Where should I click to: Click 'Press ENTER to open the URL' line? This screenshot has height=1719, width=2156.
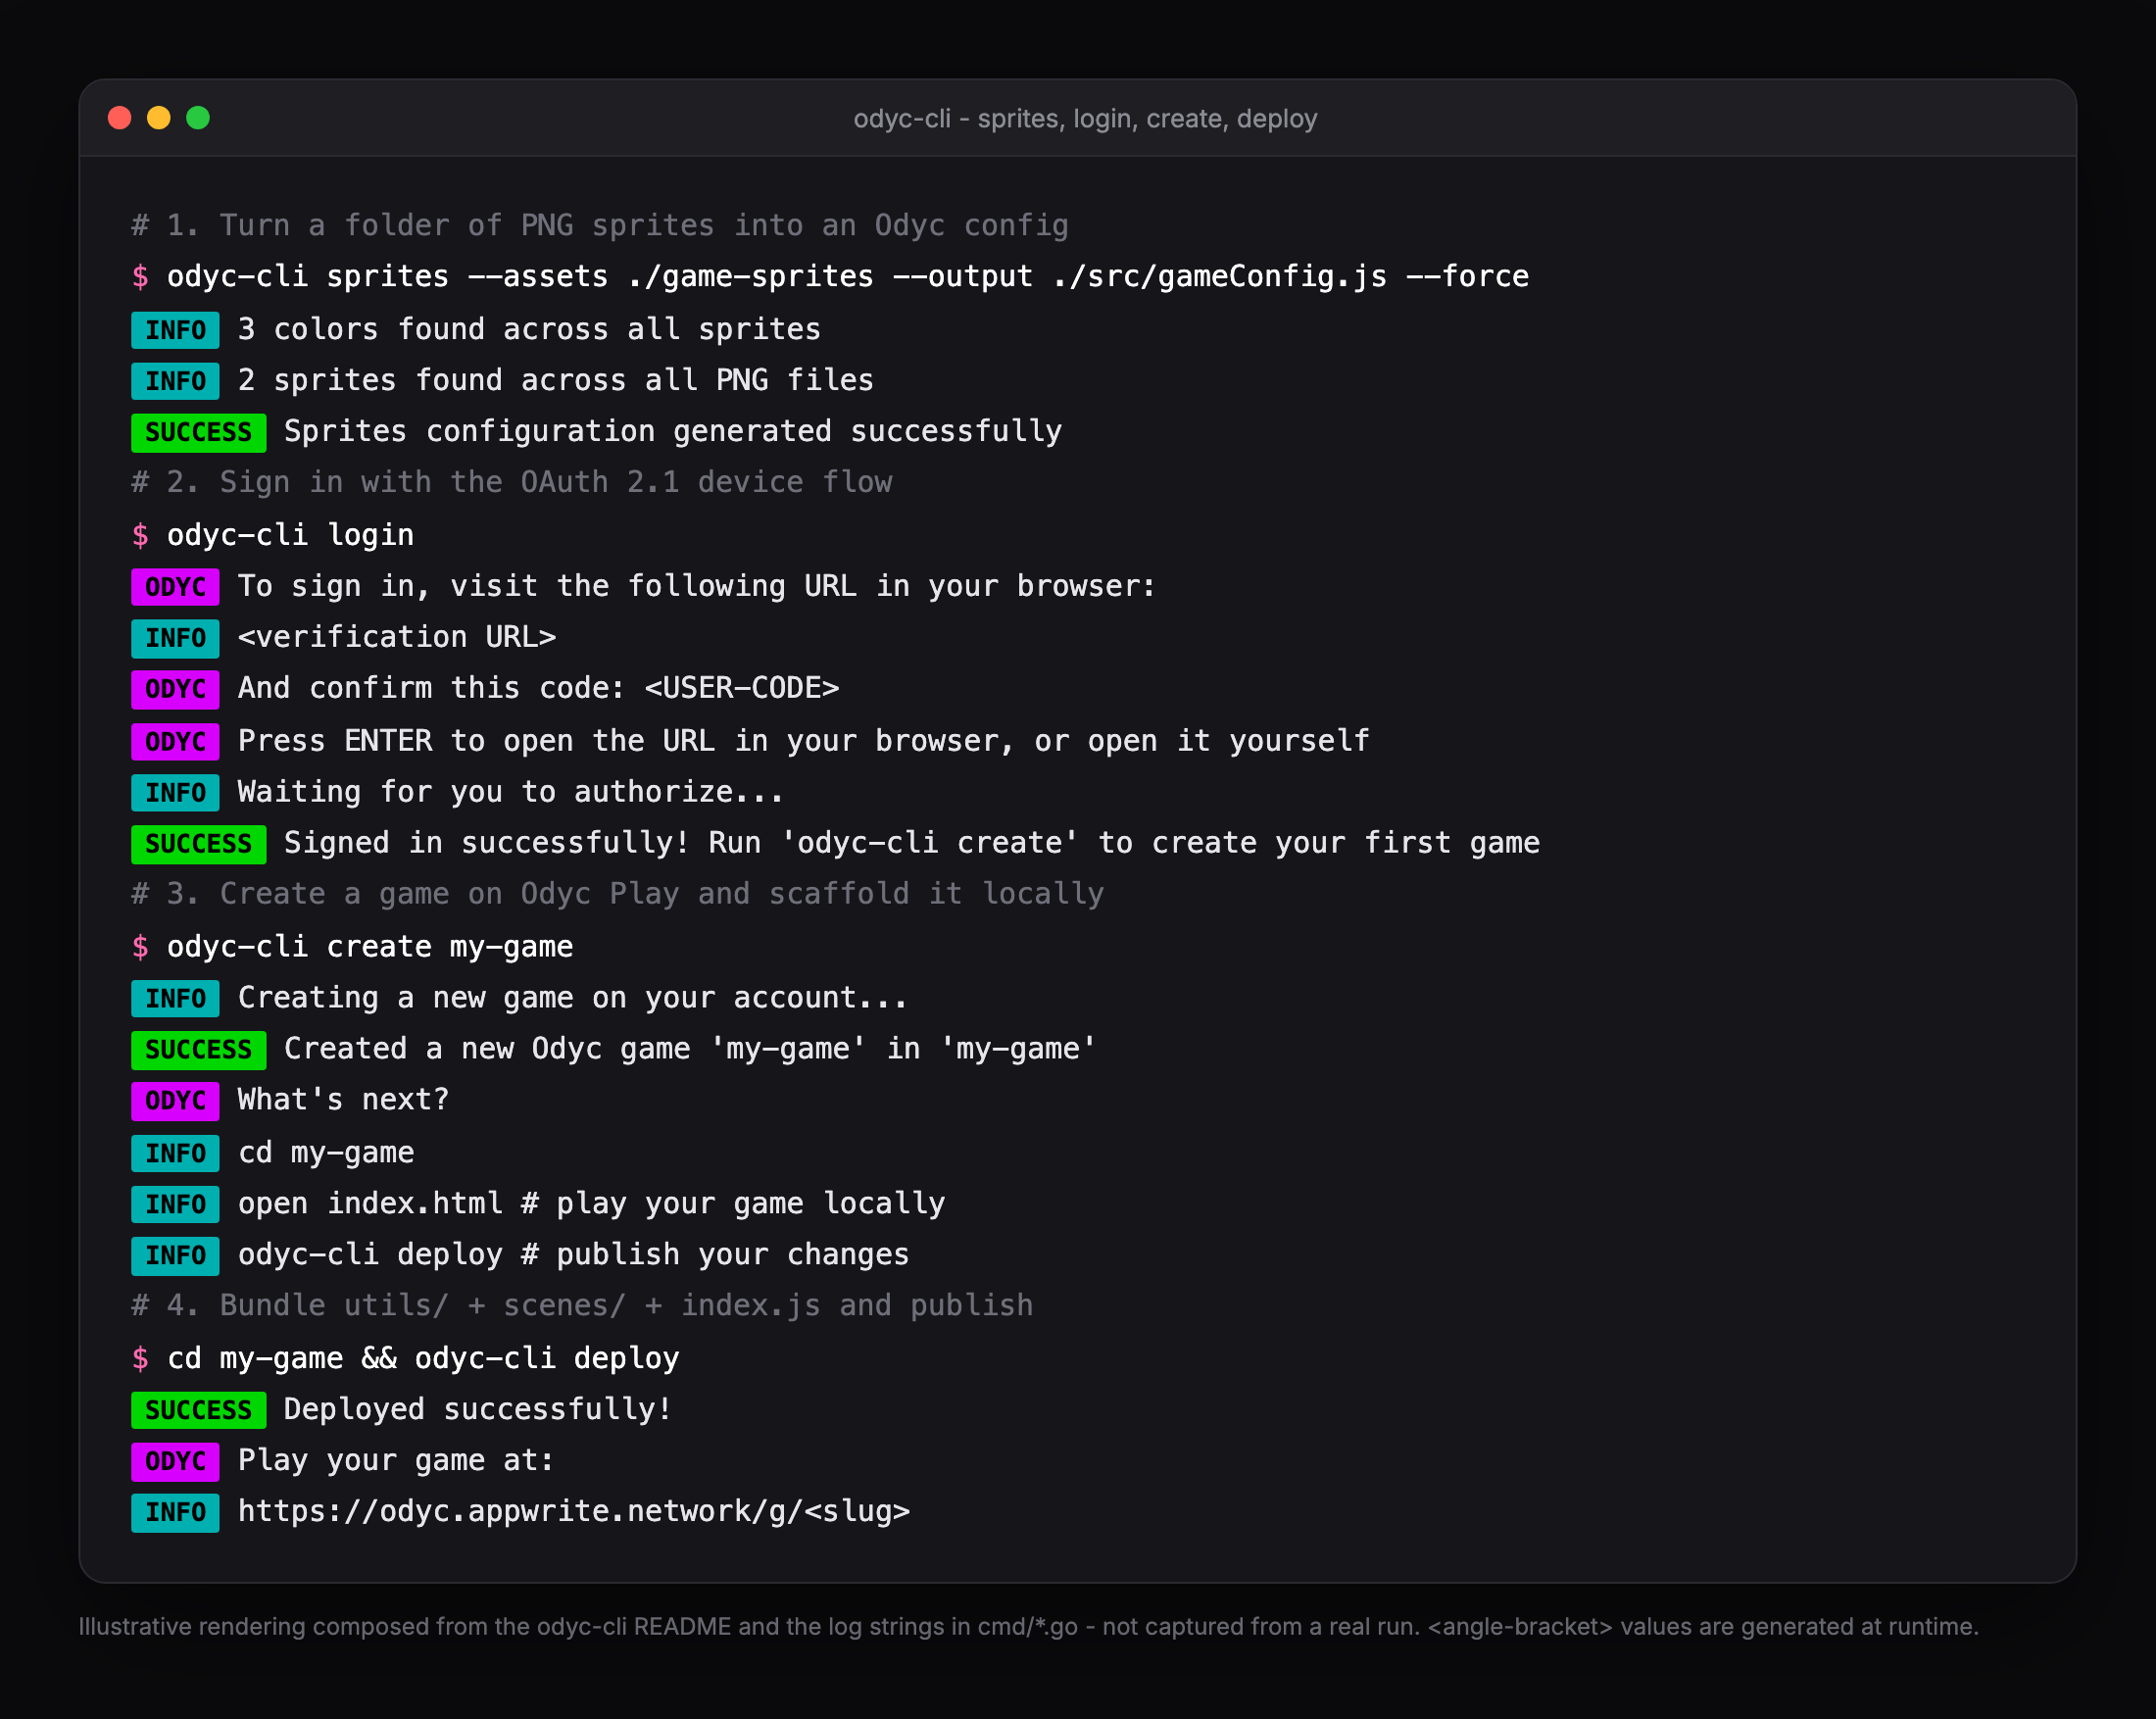804,741
